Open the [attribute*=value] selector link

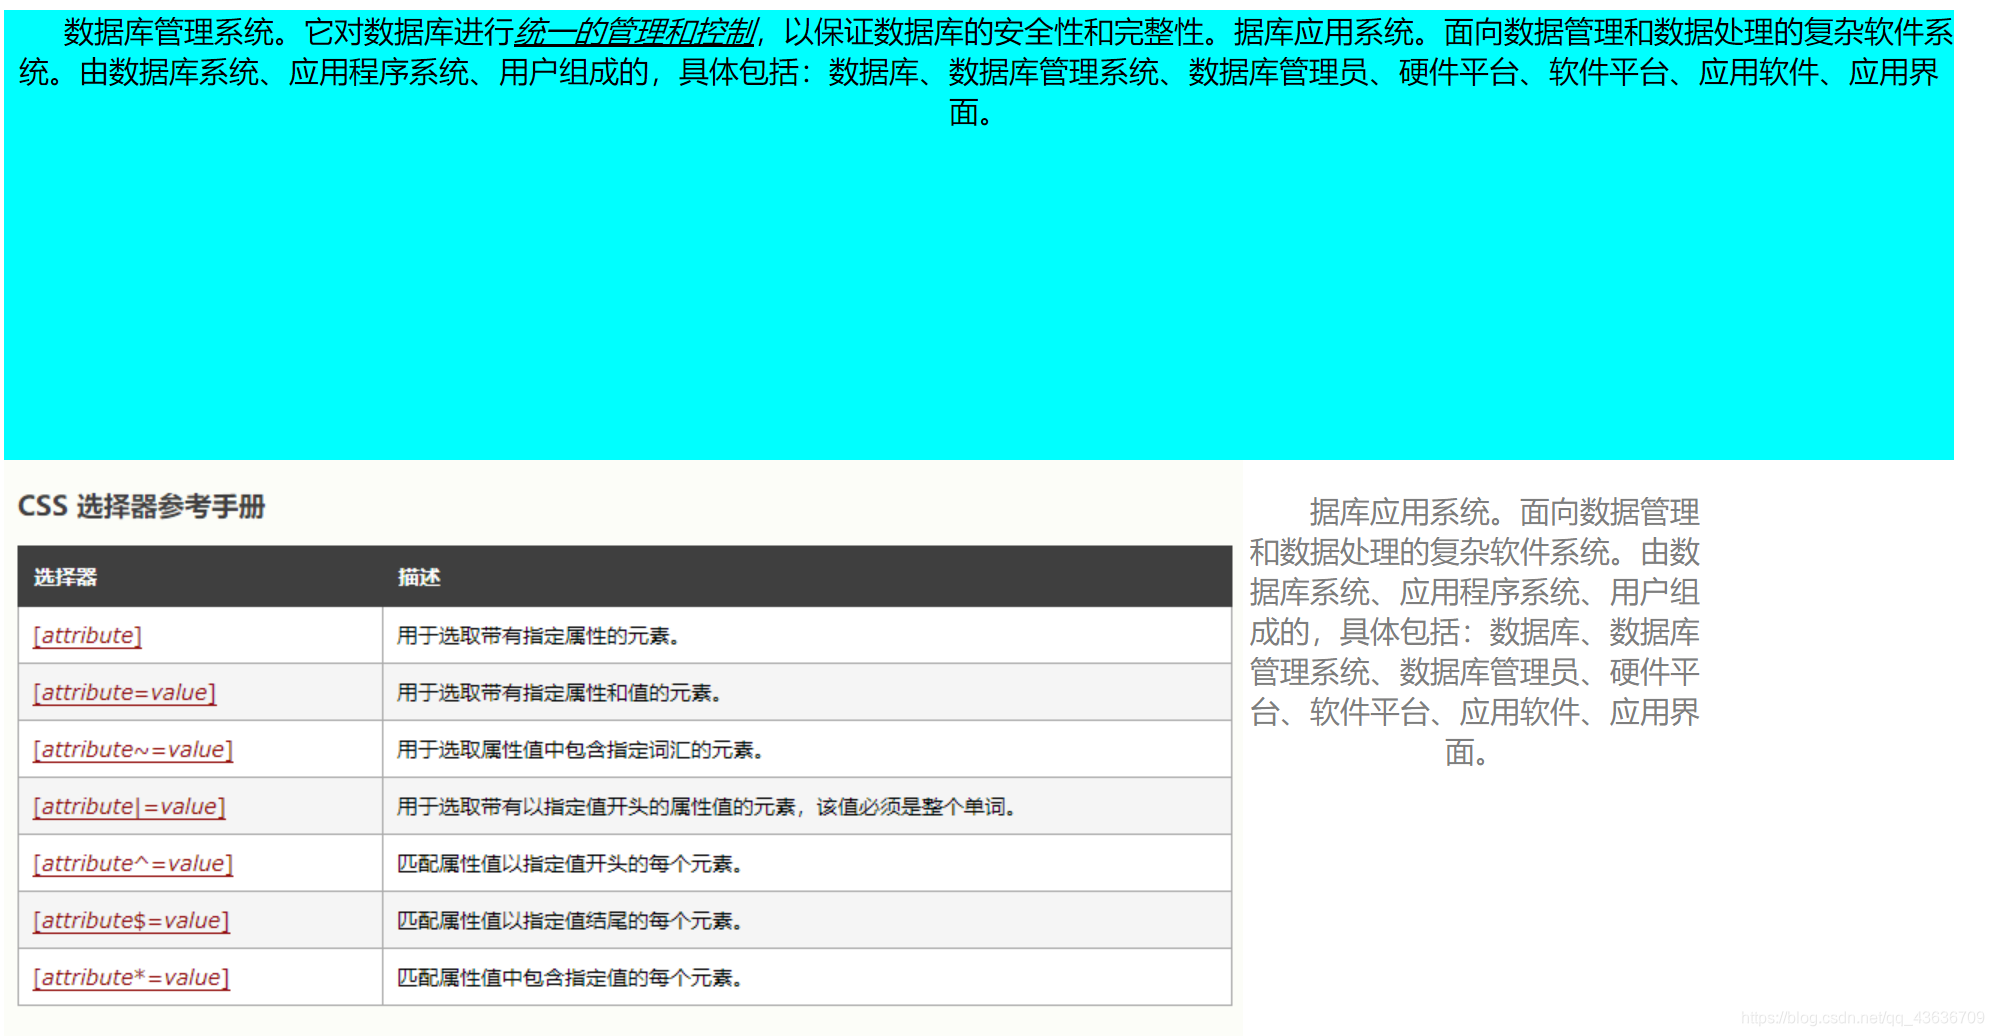[x=131, y=978]
